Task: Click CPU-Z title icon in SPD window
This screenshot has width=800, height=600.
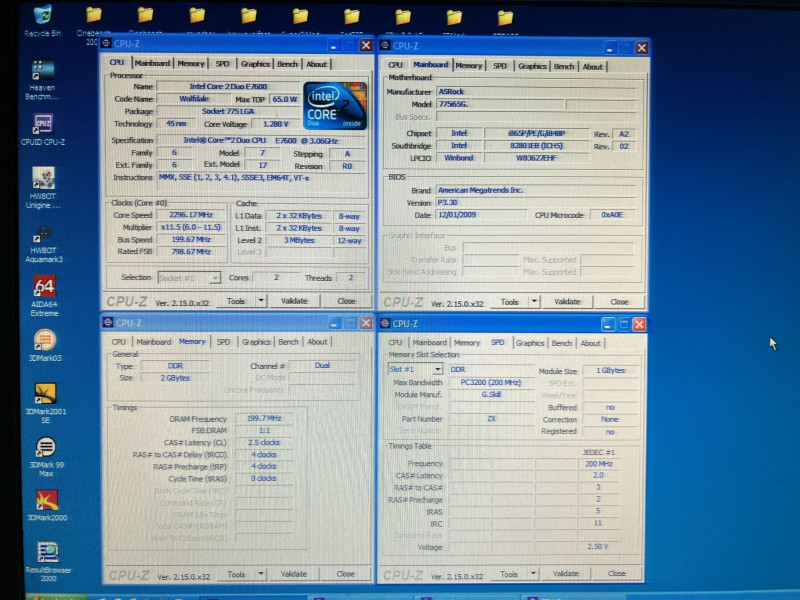Action: click(385, 323)
